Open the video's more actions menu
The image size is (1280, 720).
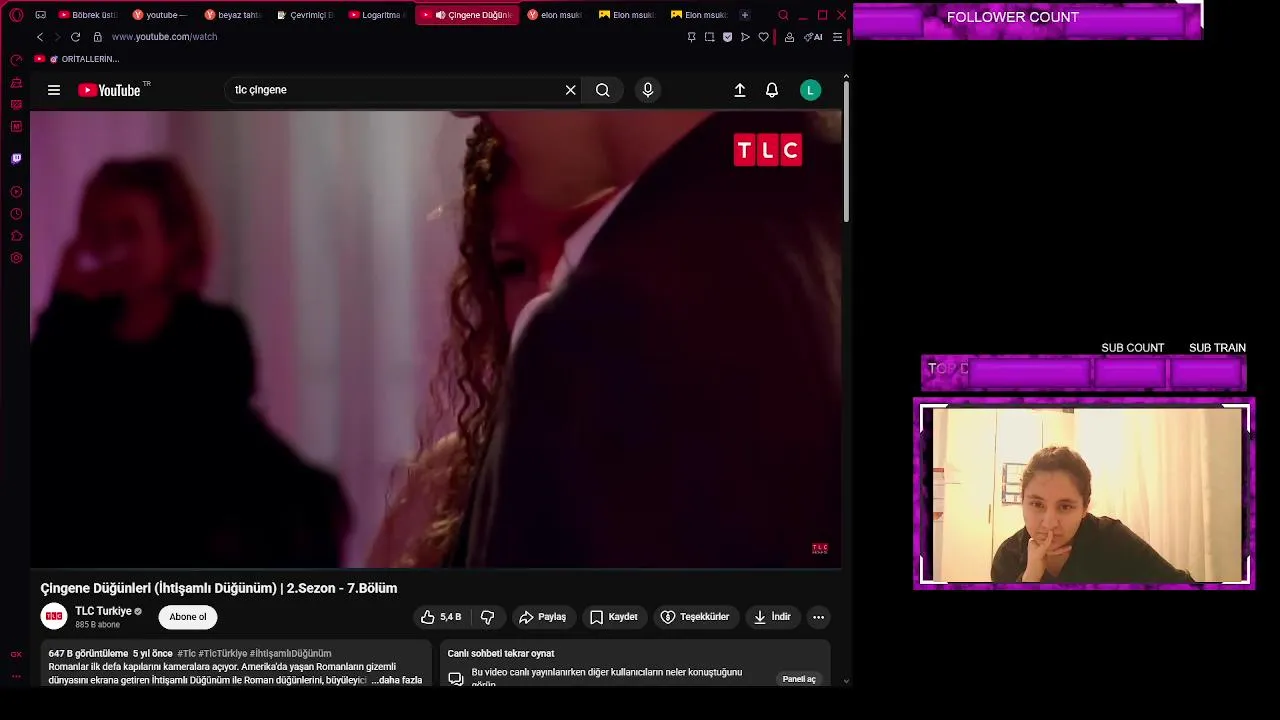[818, 617]
